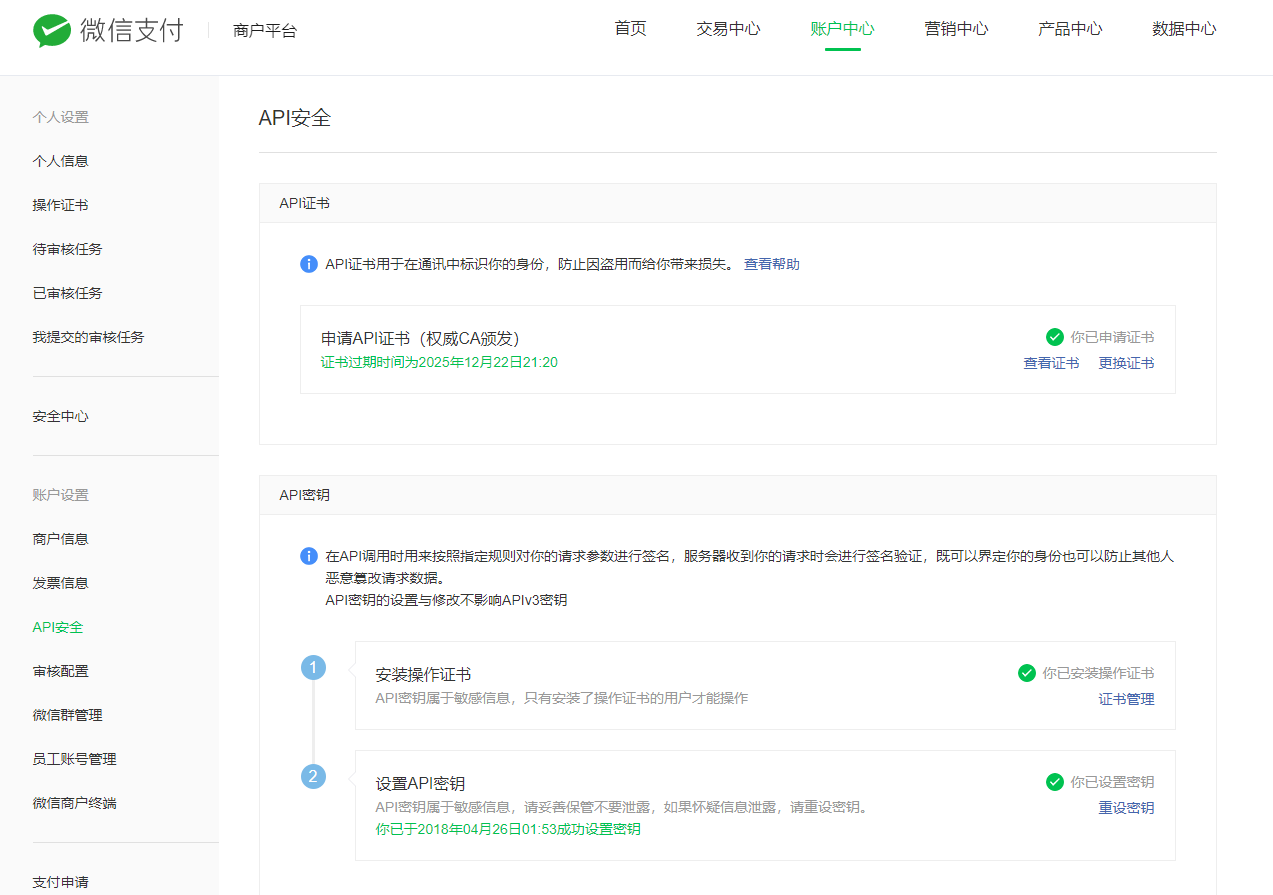This screenshot has width=1273, height=895.
Task: Click the 安装操作证书 step title
Action: coord(423,675)
